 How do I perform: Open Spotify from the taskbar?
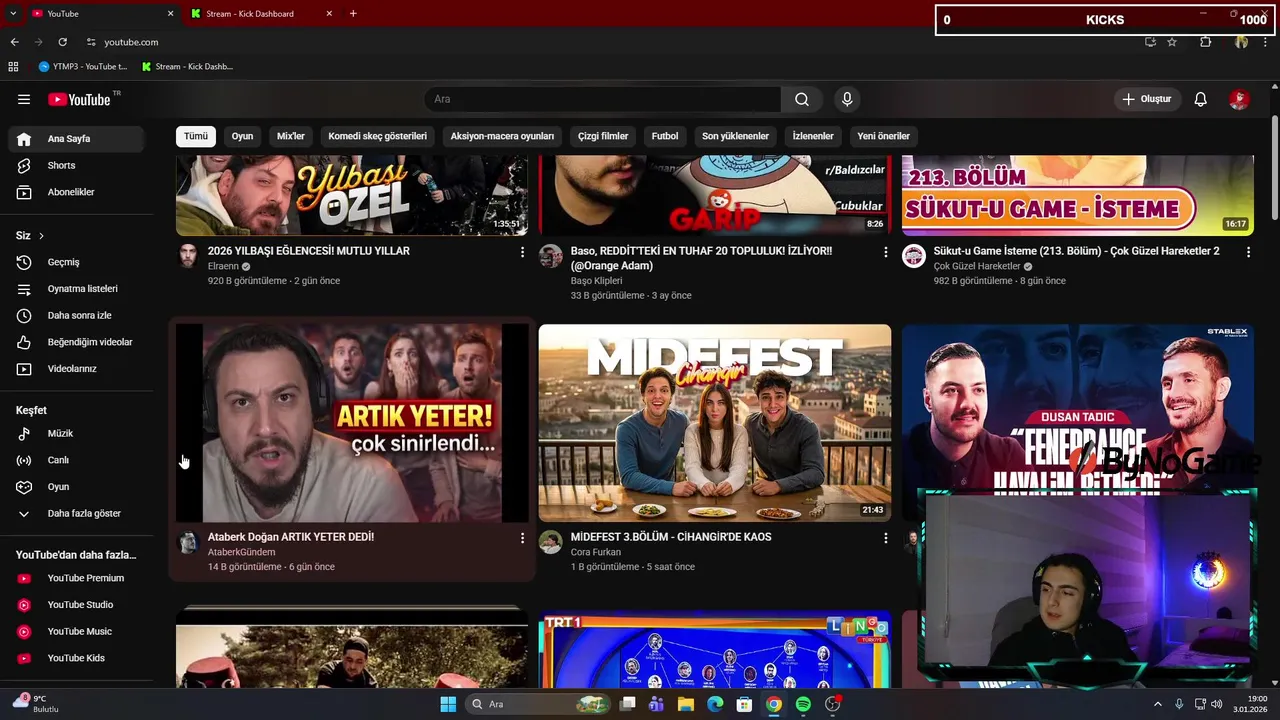pos(803,704)
